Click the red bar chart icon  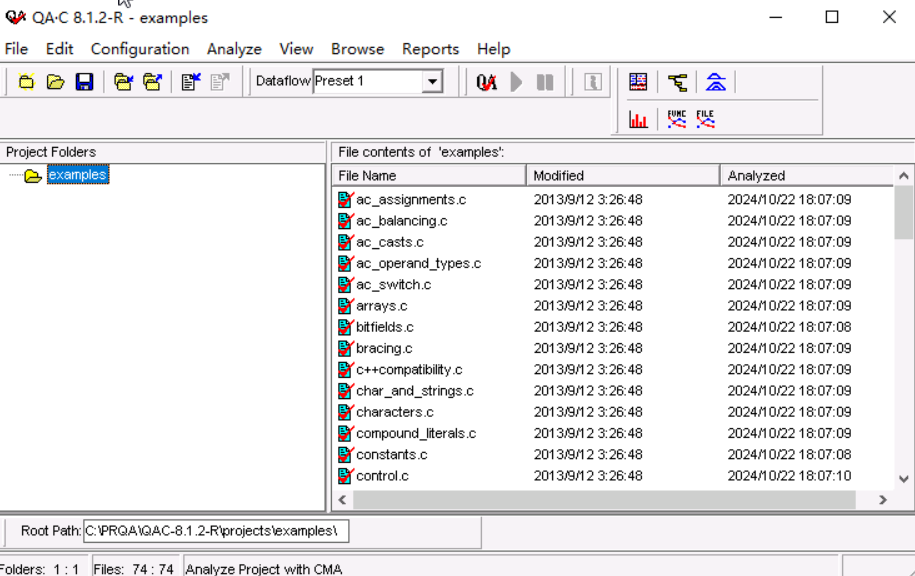pyautogui.click(x=638, y=119)
